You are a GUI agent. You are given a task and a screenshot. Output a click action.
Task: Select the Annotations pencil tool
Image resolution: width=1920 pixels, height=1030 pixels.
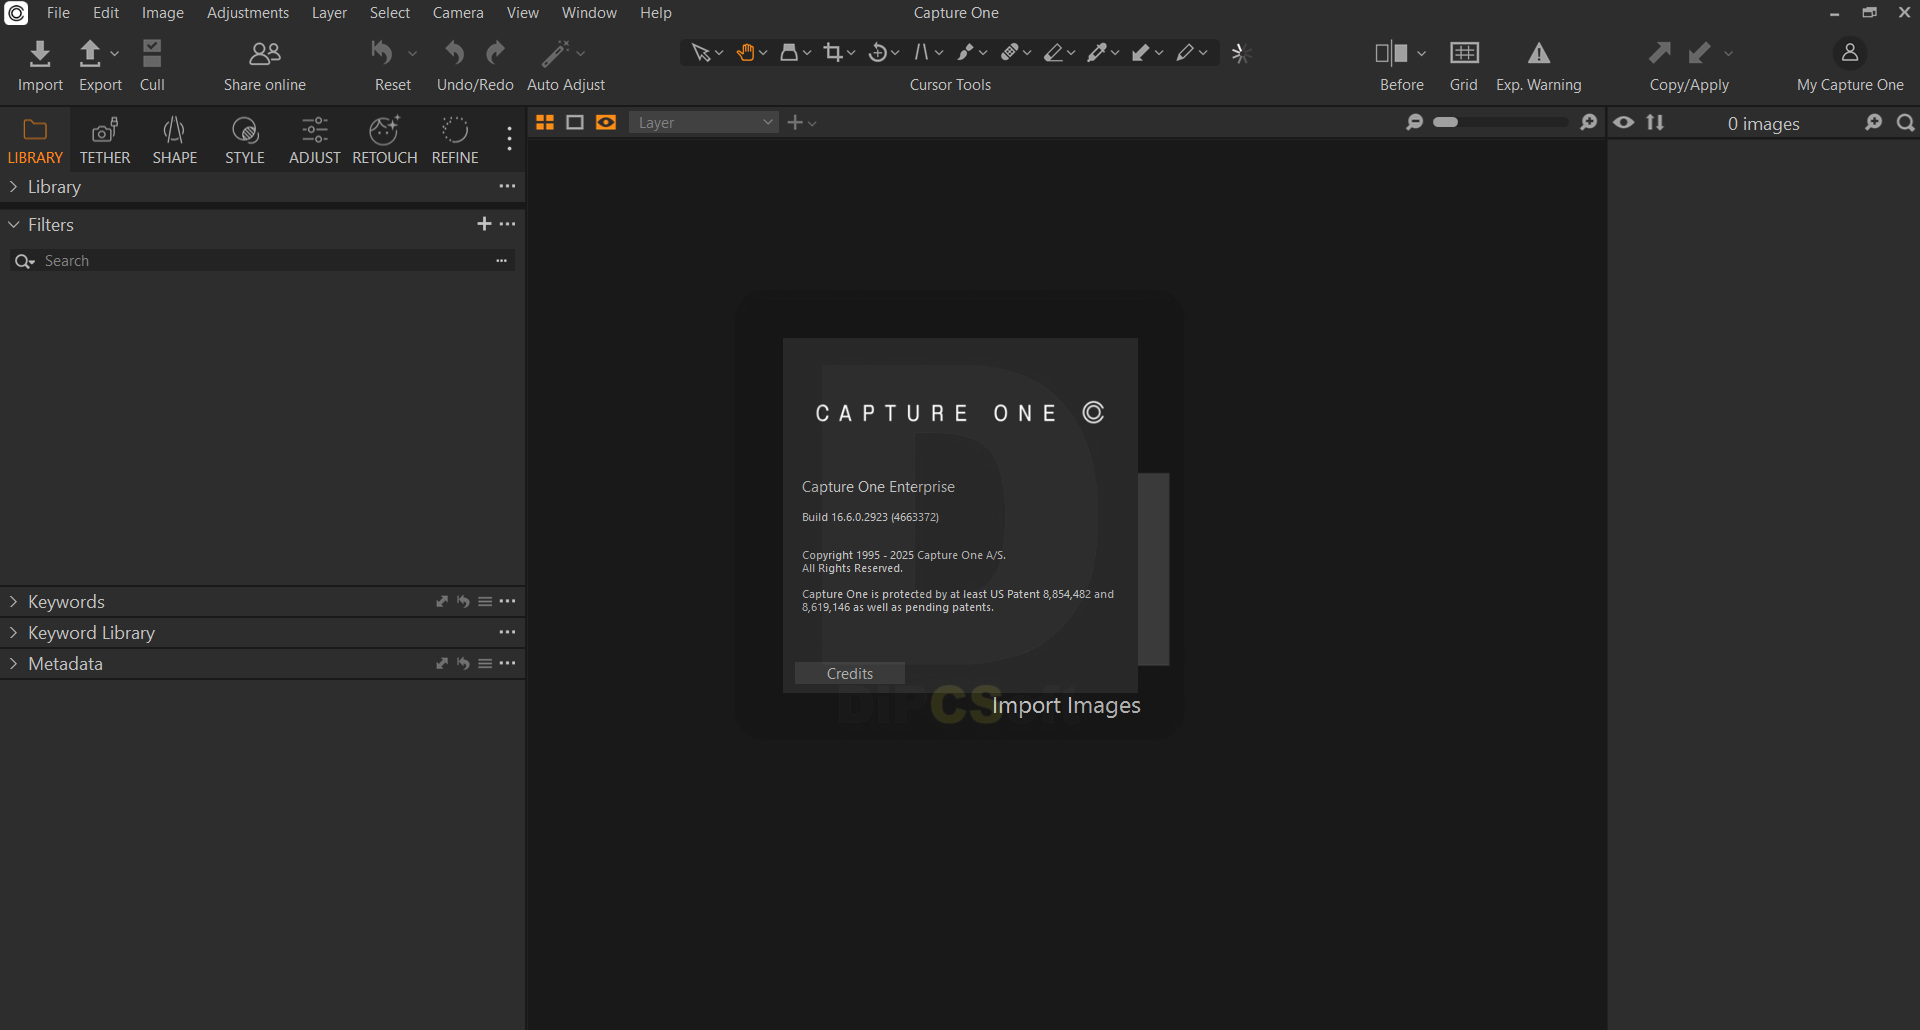click(x=1186, y=53)
